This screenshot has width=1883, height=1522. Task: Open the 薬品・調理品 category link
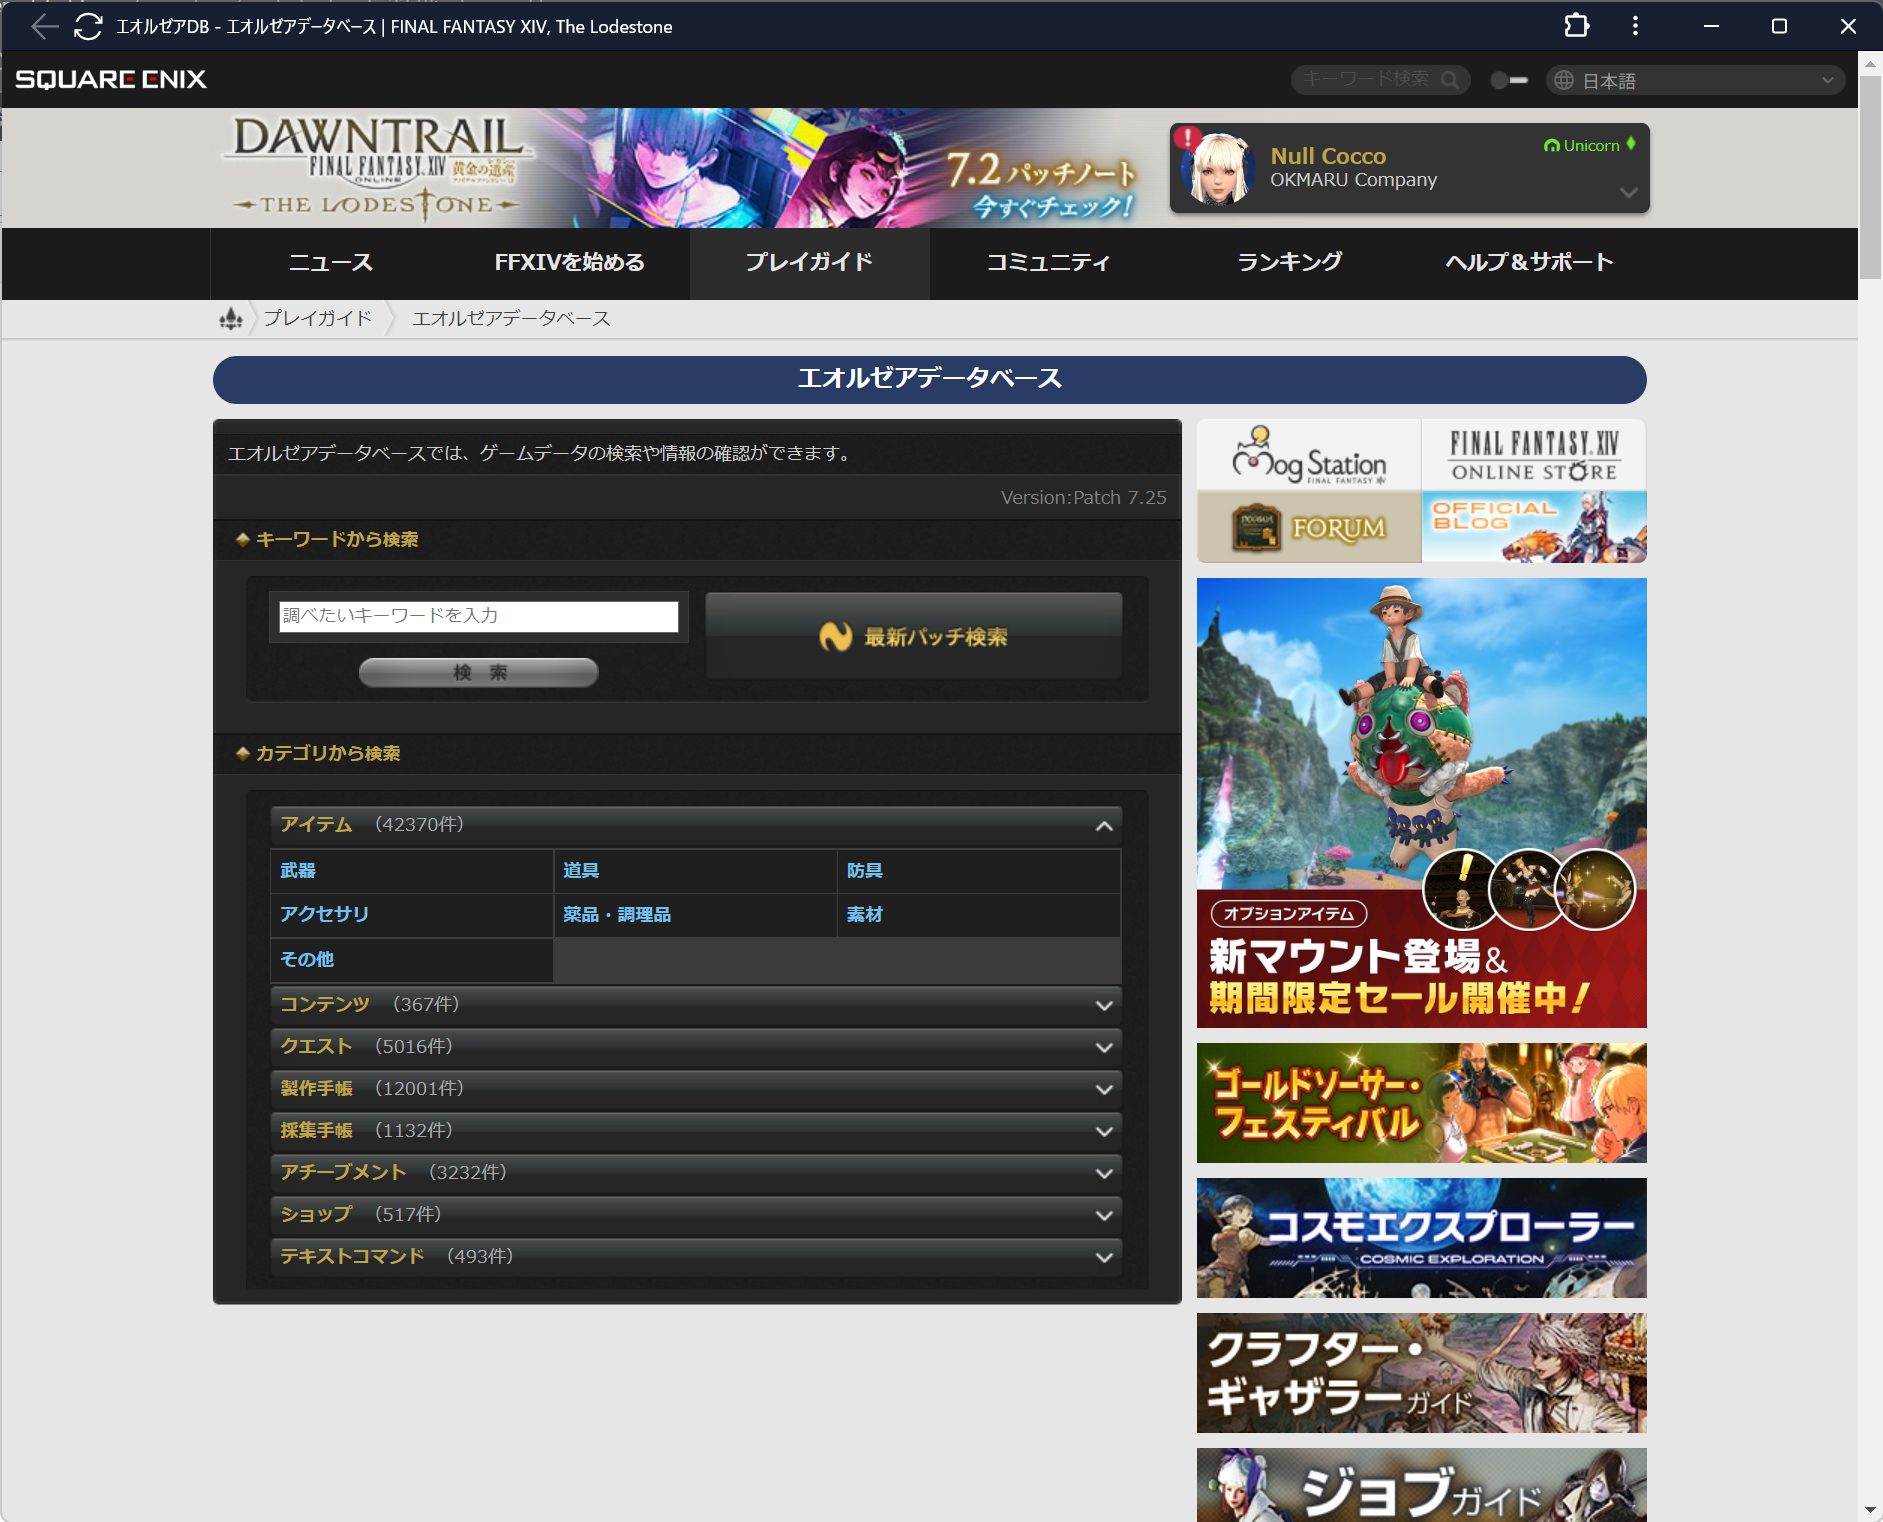pyautogui.click(x=616, y=915)
